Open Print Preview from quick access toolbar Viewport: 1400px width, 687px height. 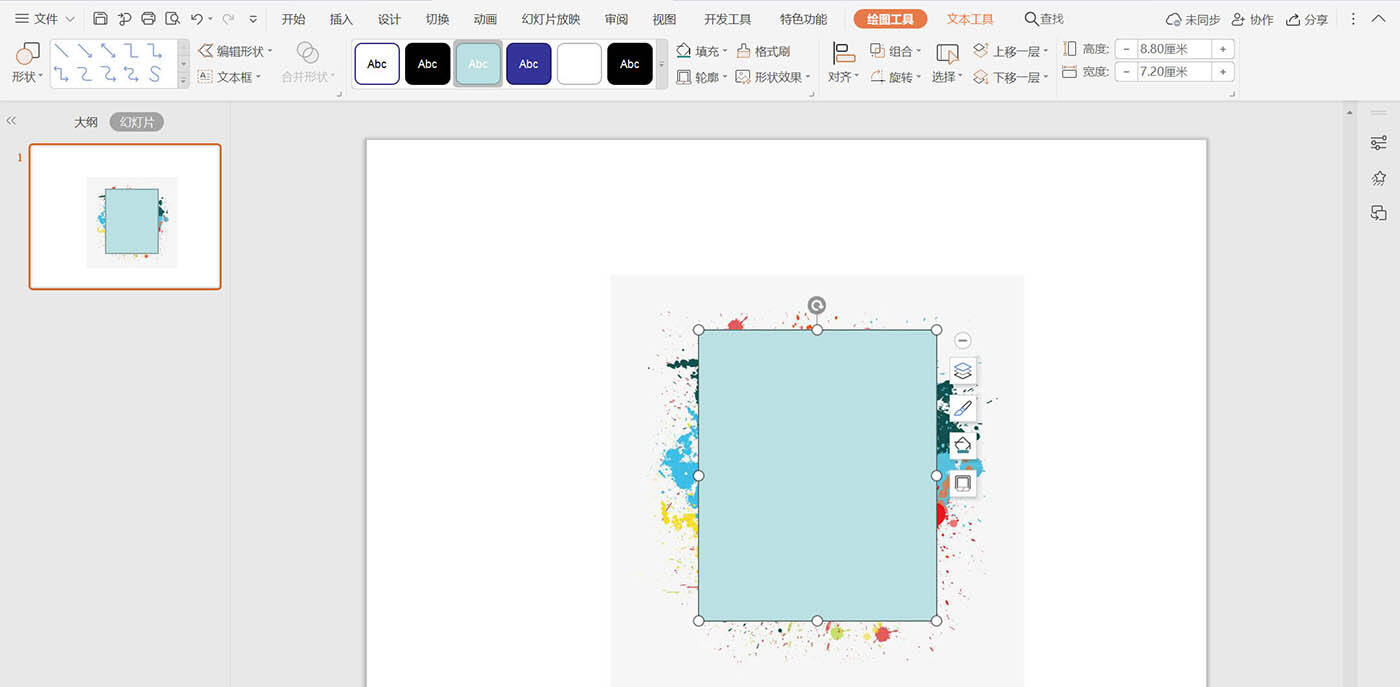coord(172,19)
